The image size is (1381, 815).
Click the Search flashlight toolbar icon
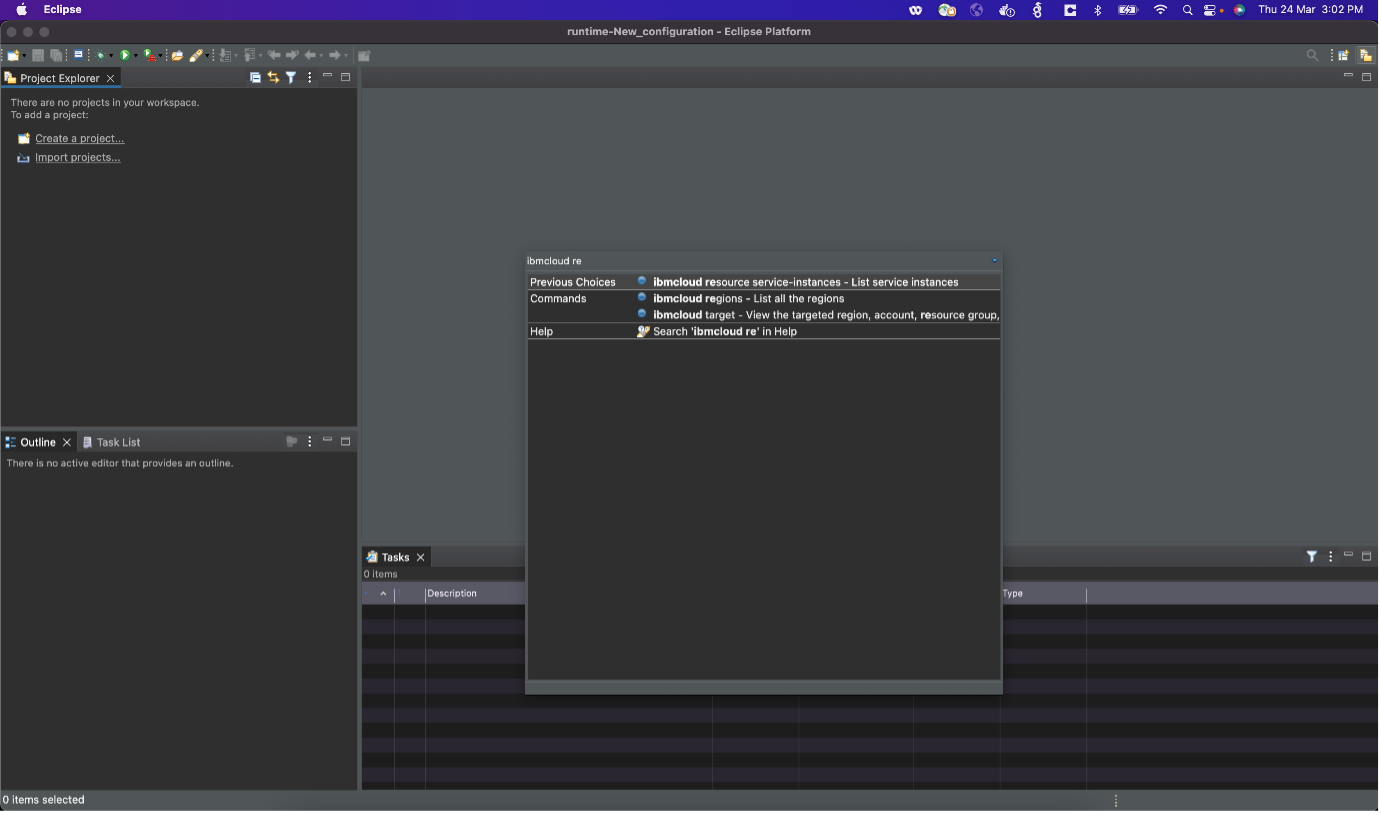point(196,55)
